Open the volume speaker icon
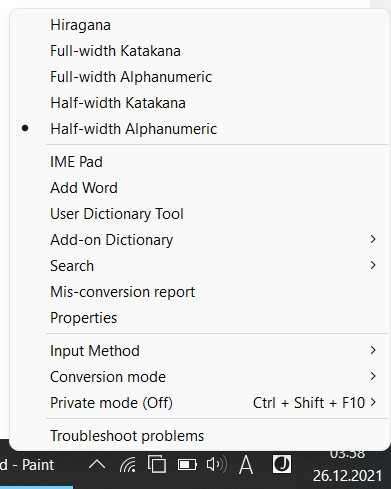This screenshot has height=489, width=391. tap(216, 464)
